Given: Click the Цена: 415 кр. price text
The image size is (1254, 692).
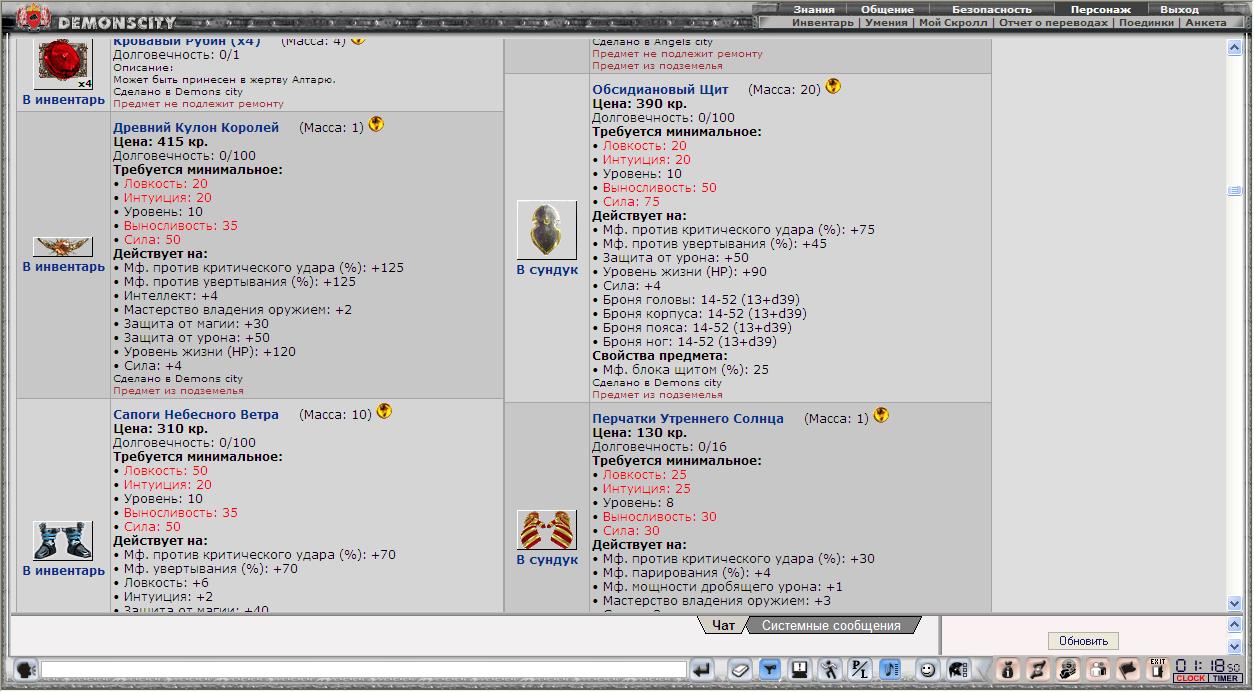Looking at the screenshot, I should (x=160, y=142).
